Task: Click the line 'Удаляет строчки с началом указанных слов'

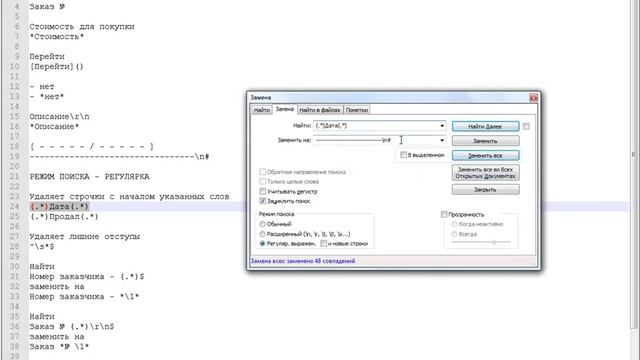Action: pyautogui.click(x=129, y=197)
